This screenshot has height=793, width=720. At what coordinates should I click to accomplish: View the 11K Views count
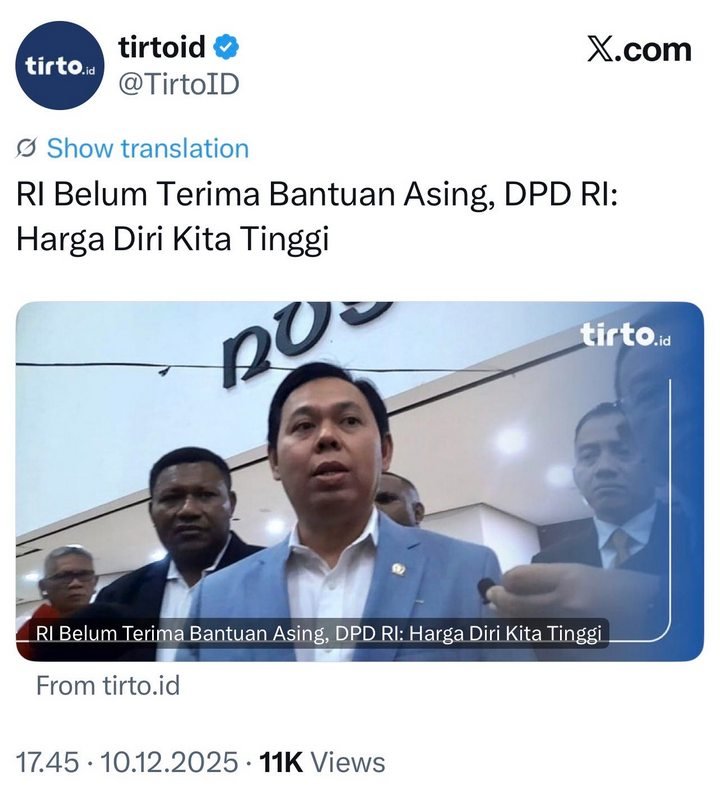tap(322, 762)
